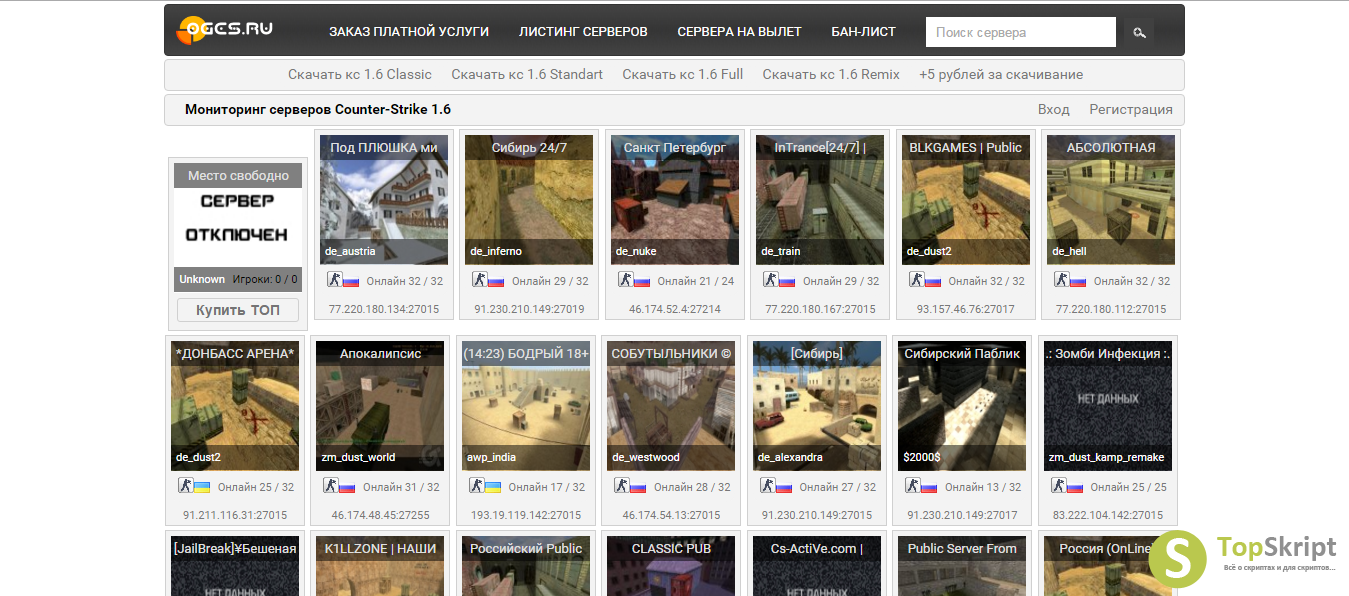Click Ukrainian flag on ДОНБАСС АРЕНА server
This screenshot has height=596, width=1349.
coord(202,487)
